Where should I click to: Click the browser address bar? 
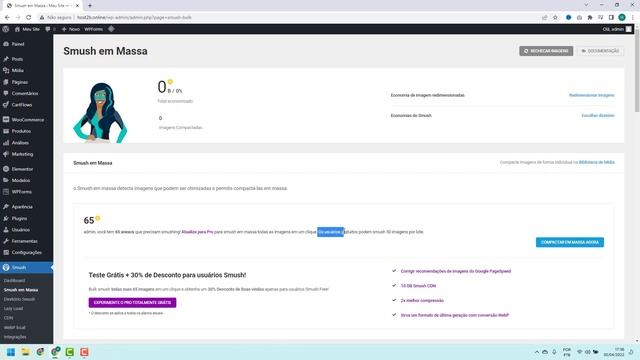pos(286,18)
